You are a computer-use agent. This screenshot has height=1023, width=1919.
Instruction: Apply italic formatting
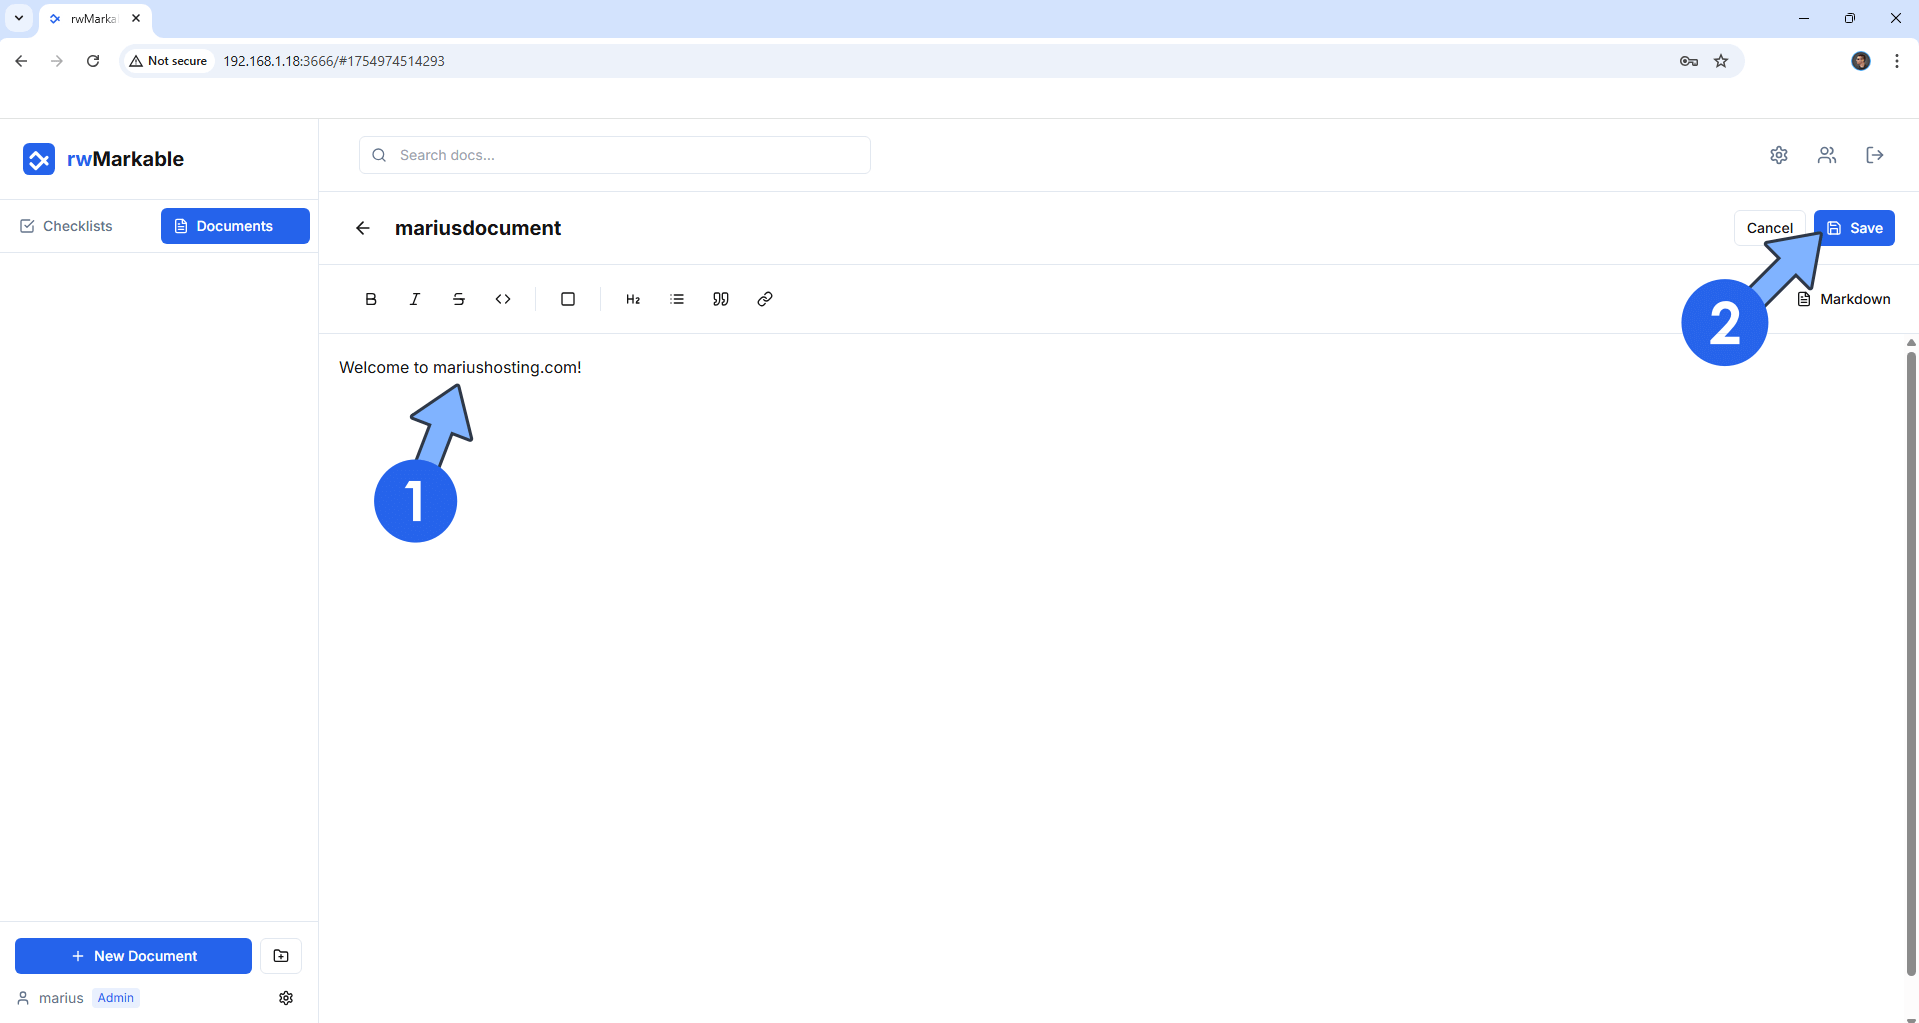415,299
